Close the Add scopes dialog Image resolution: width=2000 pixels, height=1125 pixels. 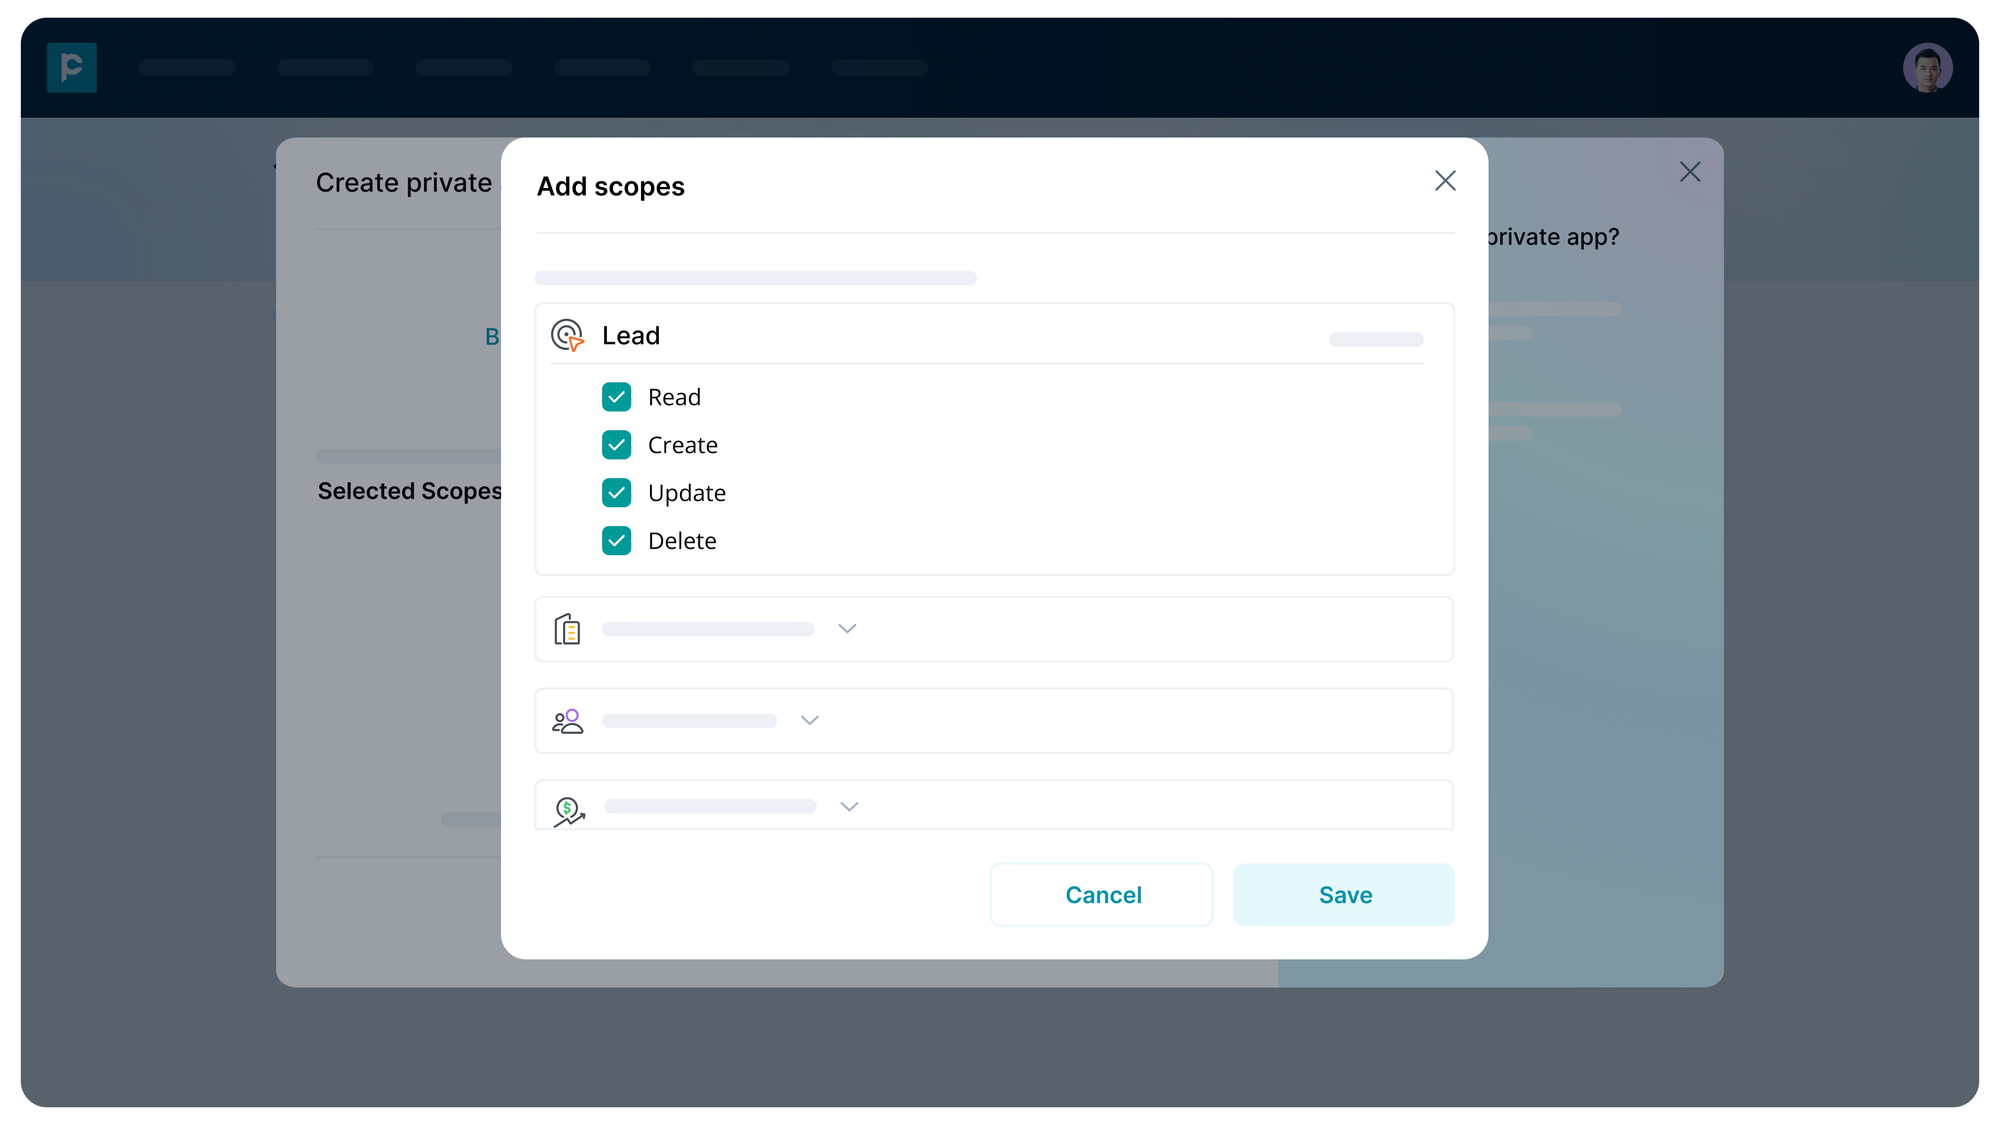click(x=1444, y=181)
